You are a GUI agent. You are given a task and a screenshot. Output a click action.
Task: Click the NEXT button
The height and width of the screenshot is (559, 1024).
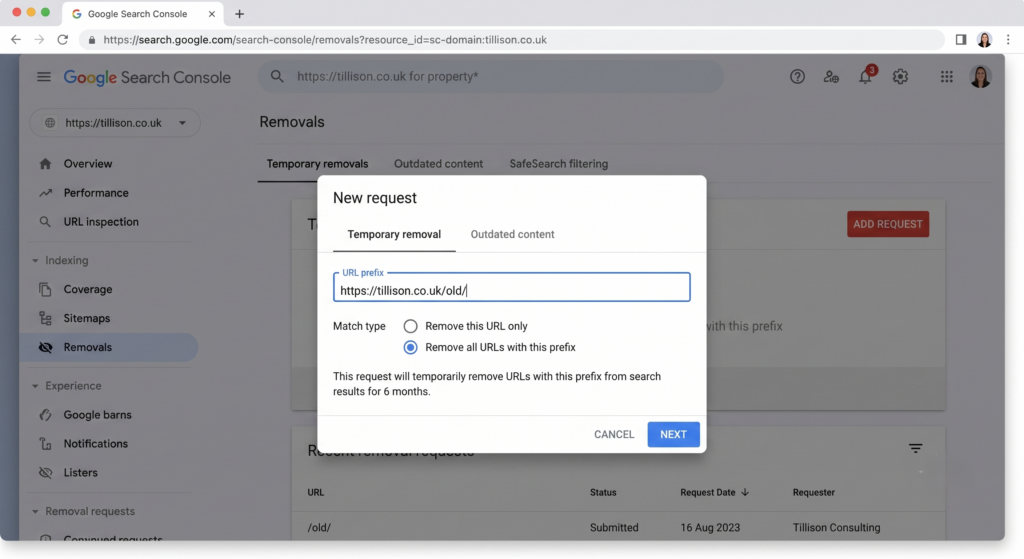(x=673, y=434)
